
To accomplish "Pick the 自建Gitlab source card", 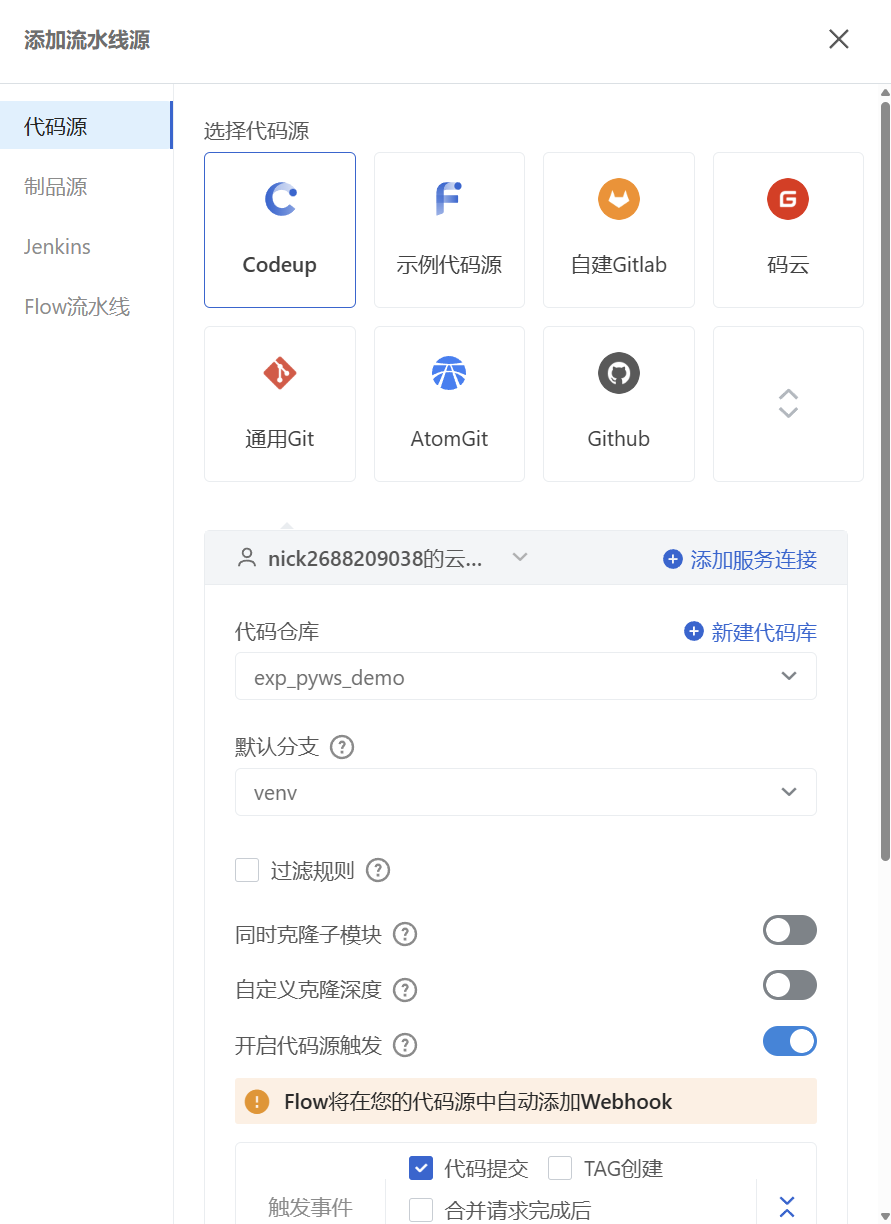I will pos(619,230).
